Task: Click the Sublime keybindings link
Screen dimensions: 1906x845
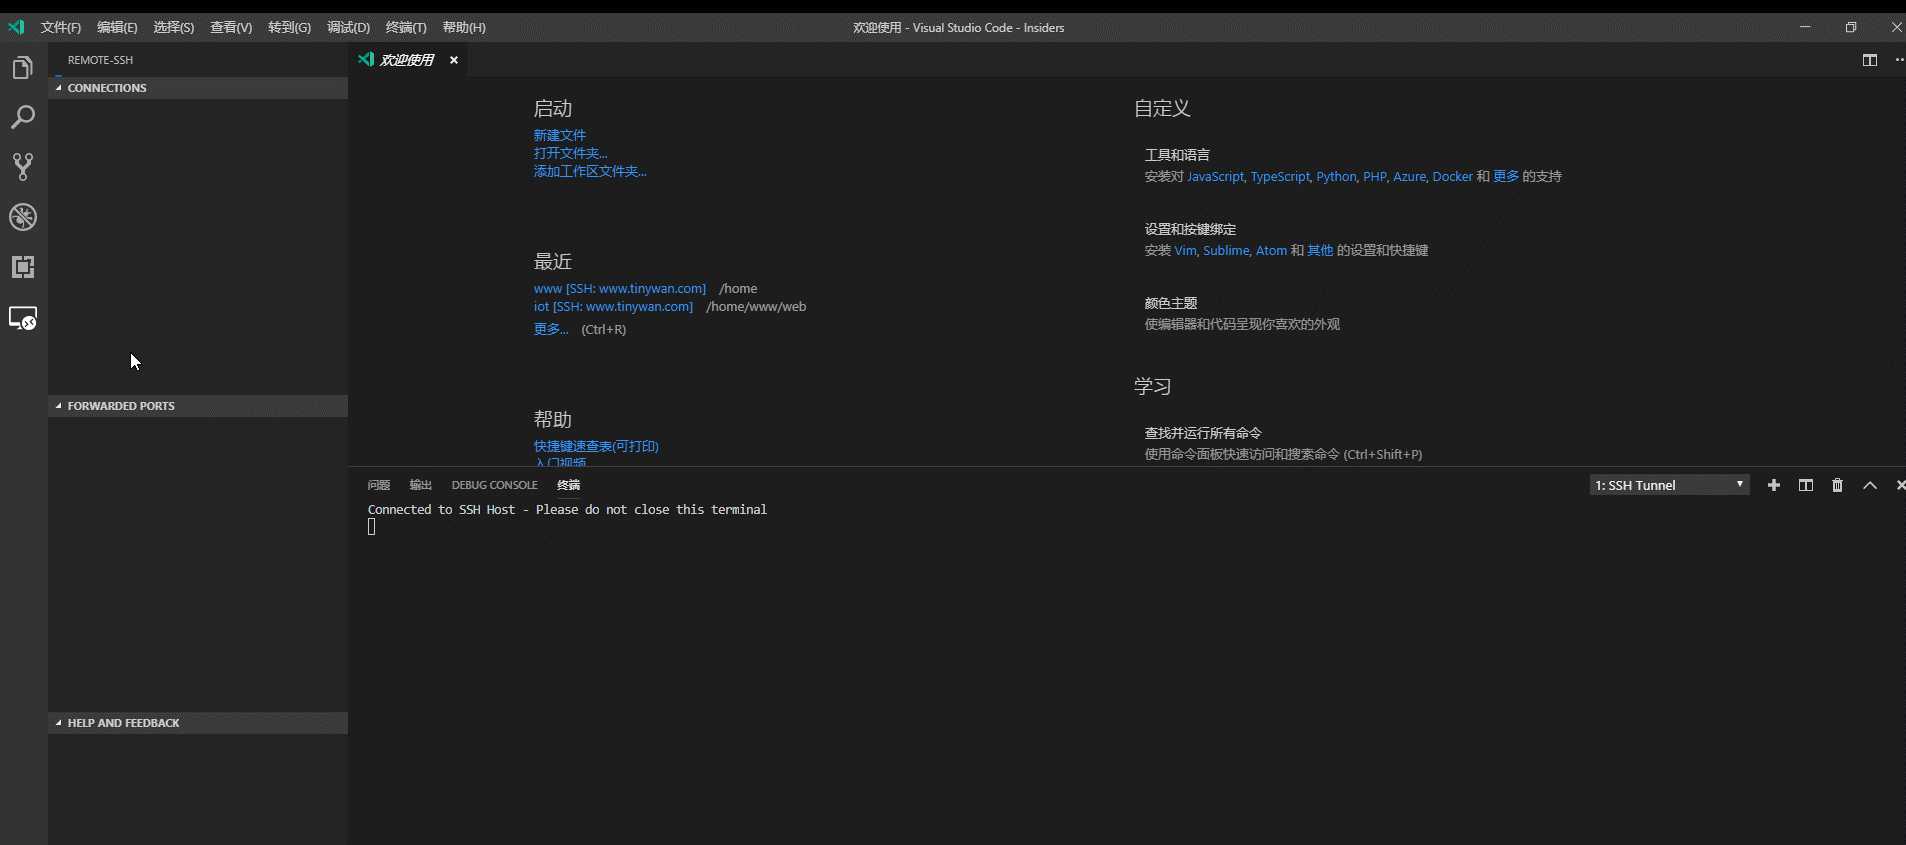Action: 1226,250
